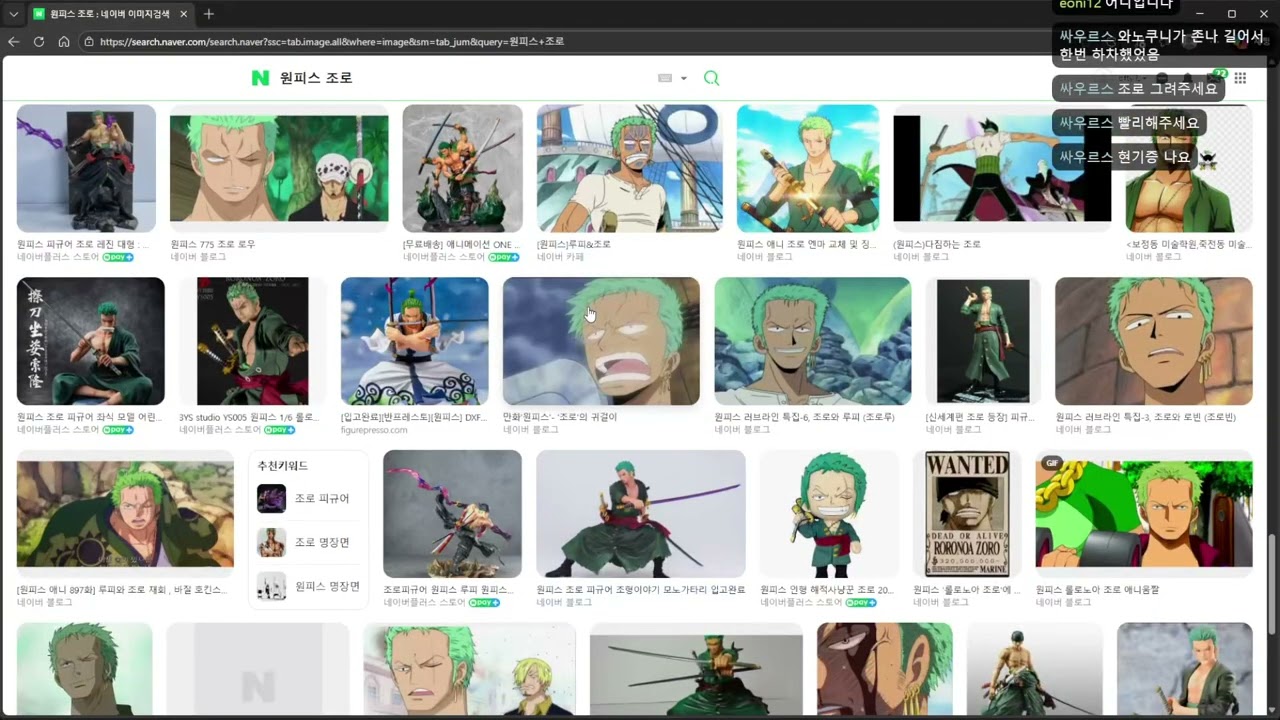Click the figurepresso.com source link
The height and width of the screenshot is (720, 1280).
374,430
